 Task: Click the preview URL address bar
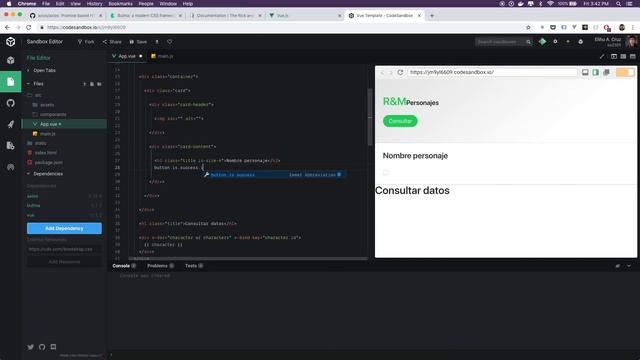click(492, 72)
